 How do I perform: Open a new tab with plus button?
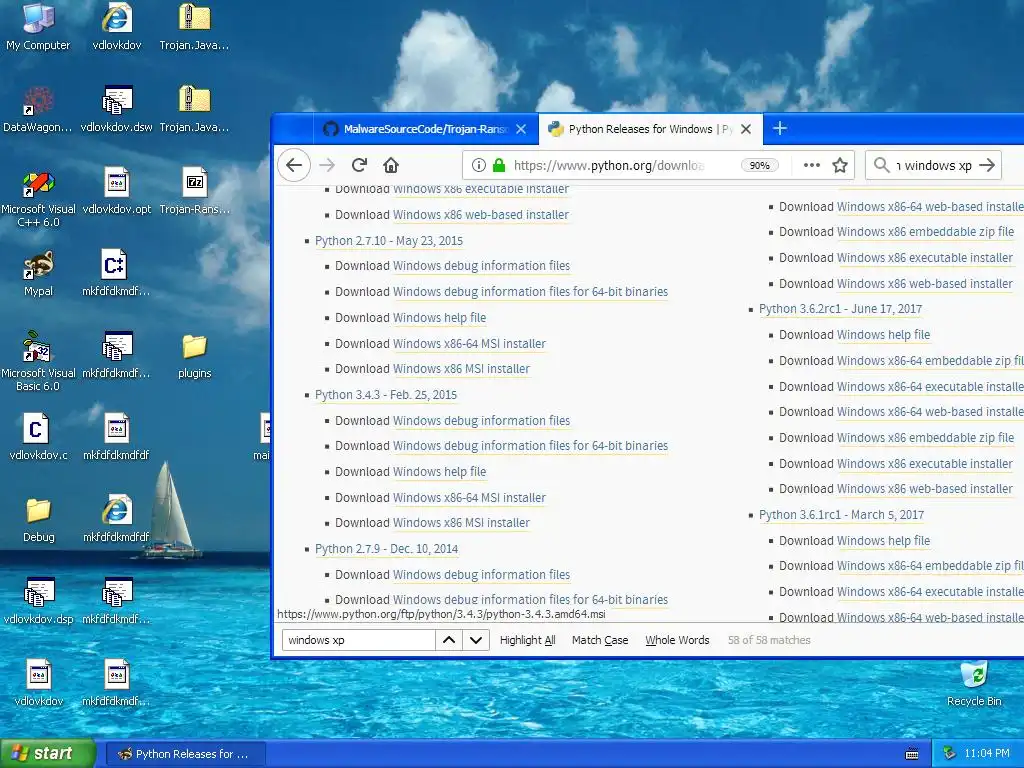[x=780, y=129]
